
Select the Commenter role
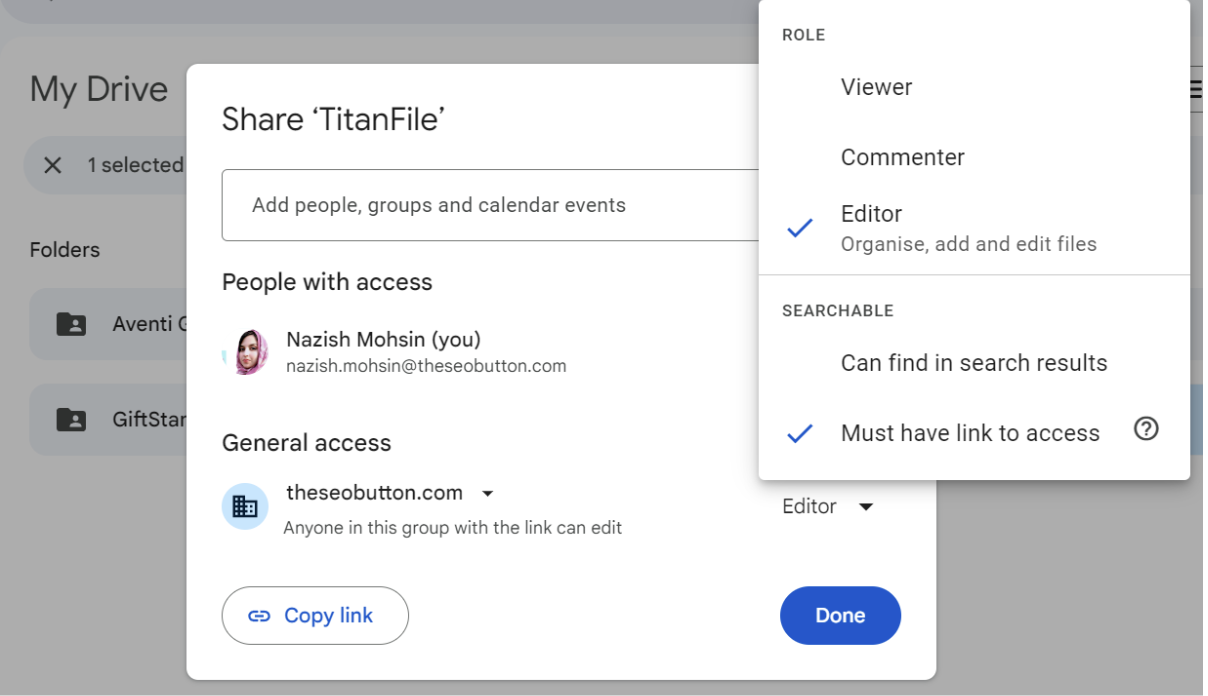tap(902, 157)
